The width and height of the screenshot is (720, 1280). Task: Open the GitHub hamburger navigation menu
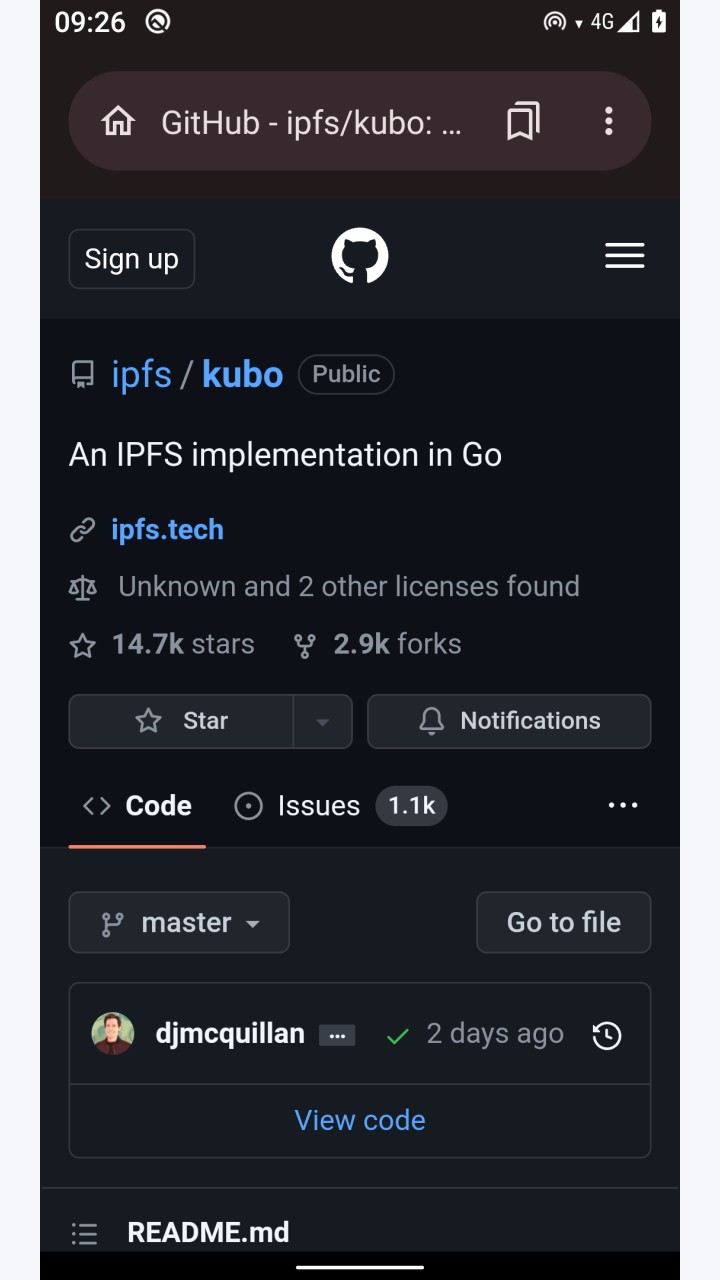point(625,256)
